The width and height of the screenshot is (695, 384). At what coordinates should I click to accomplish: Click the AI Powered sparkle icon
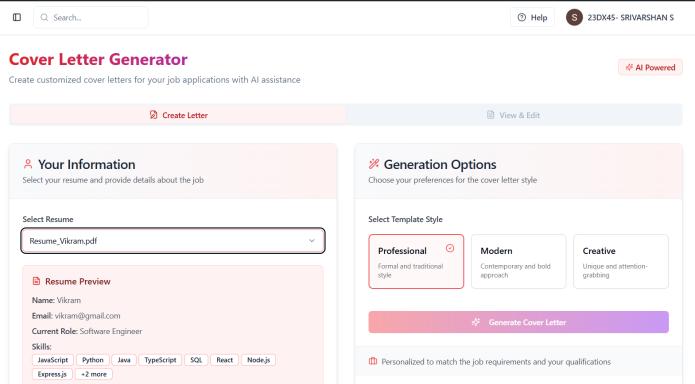(629, 67)
